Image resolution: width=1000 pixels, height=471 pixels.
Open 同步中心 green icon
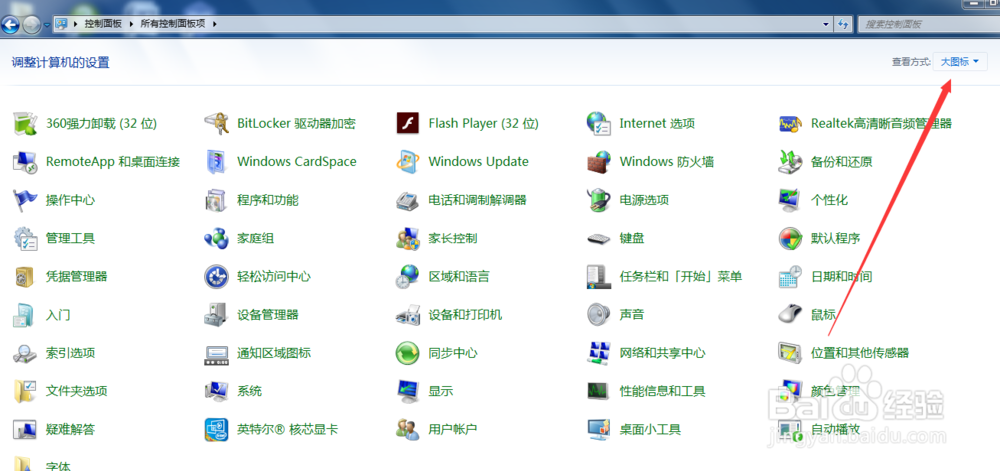(408, 352)
